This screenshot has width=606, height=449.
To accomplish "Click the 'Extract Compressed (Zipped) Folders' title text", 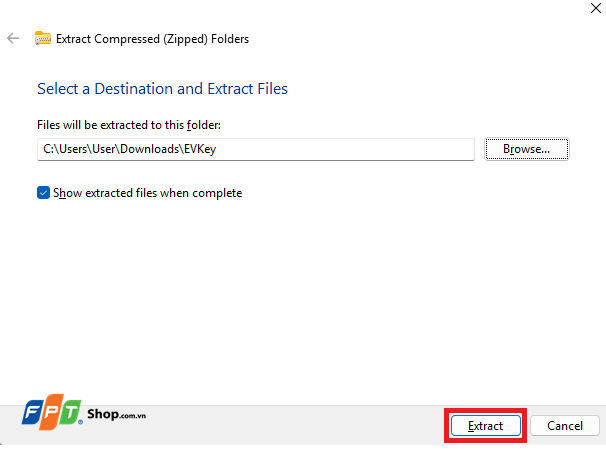I will coord(152,39).
